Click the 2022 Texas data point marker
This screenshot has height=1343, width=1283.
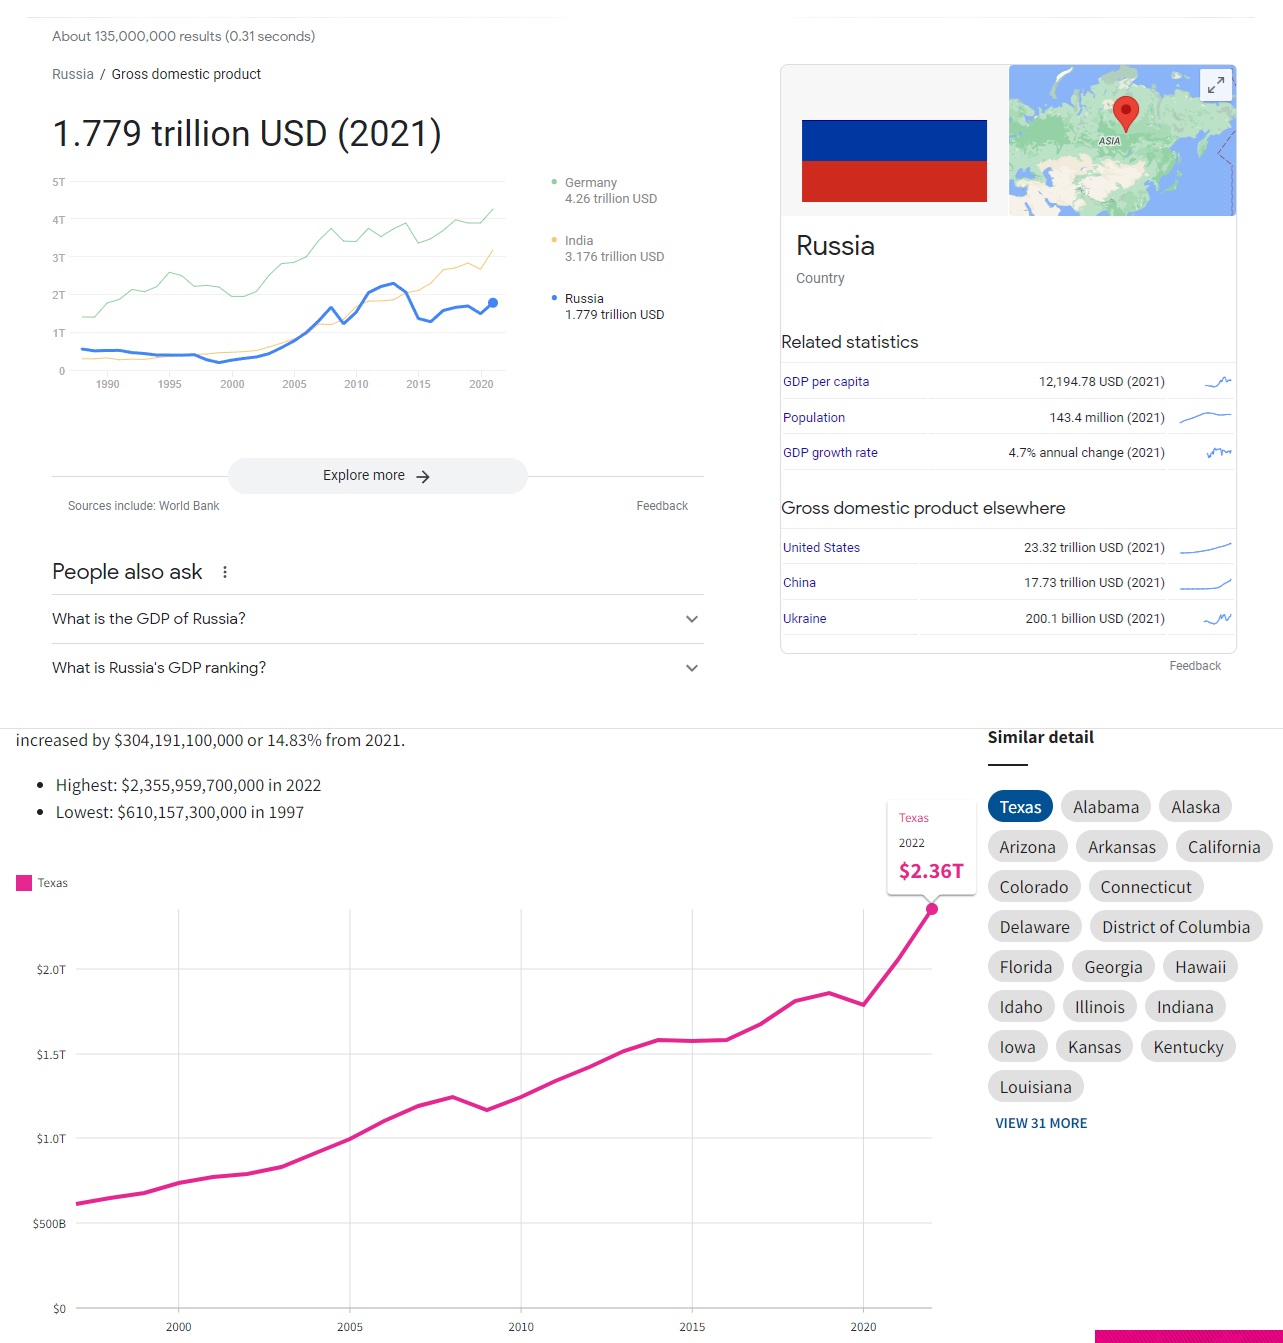(x=932, y=909)
